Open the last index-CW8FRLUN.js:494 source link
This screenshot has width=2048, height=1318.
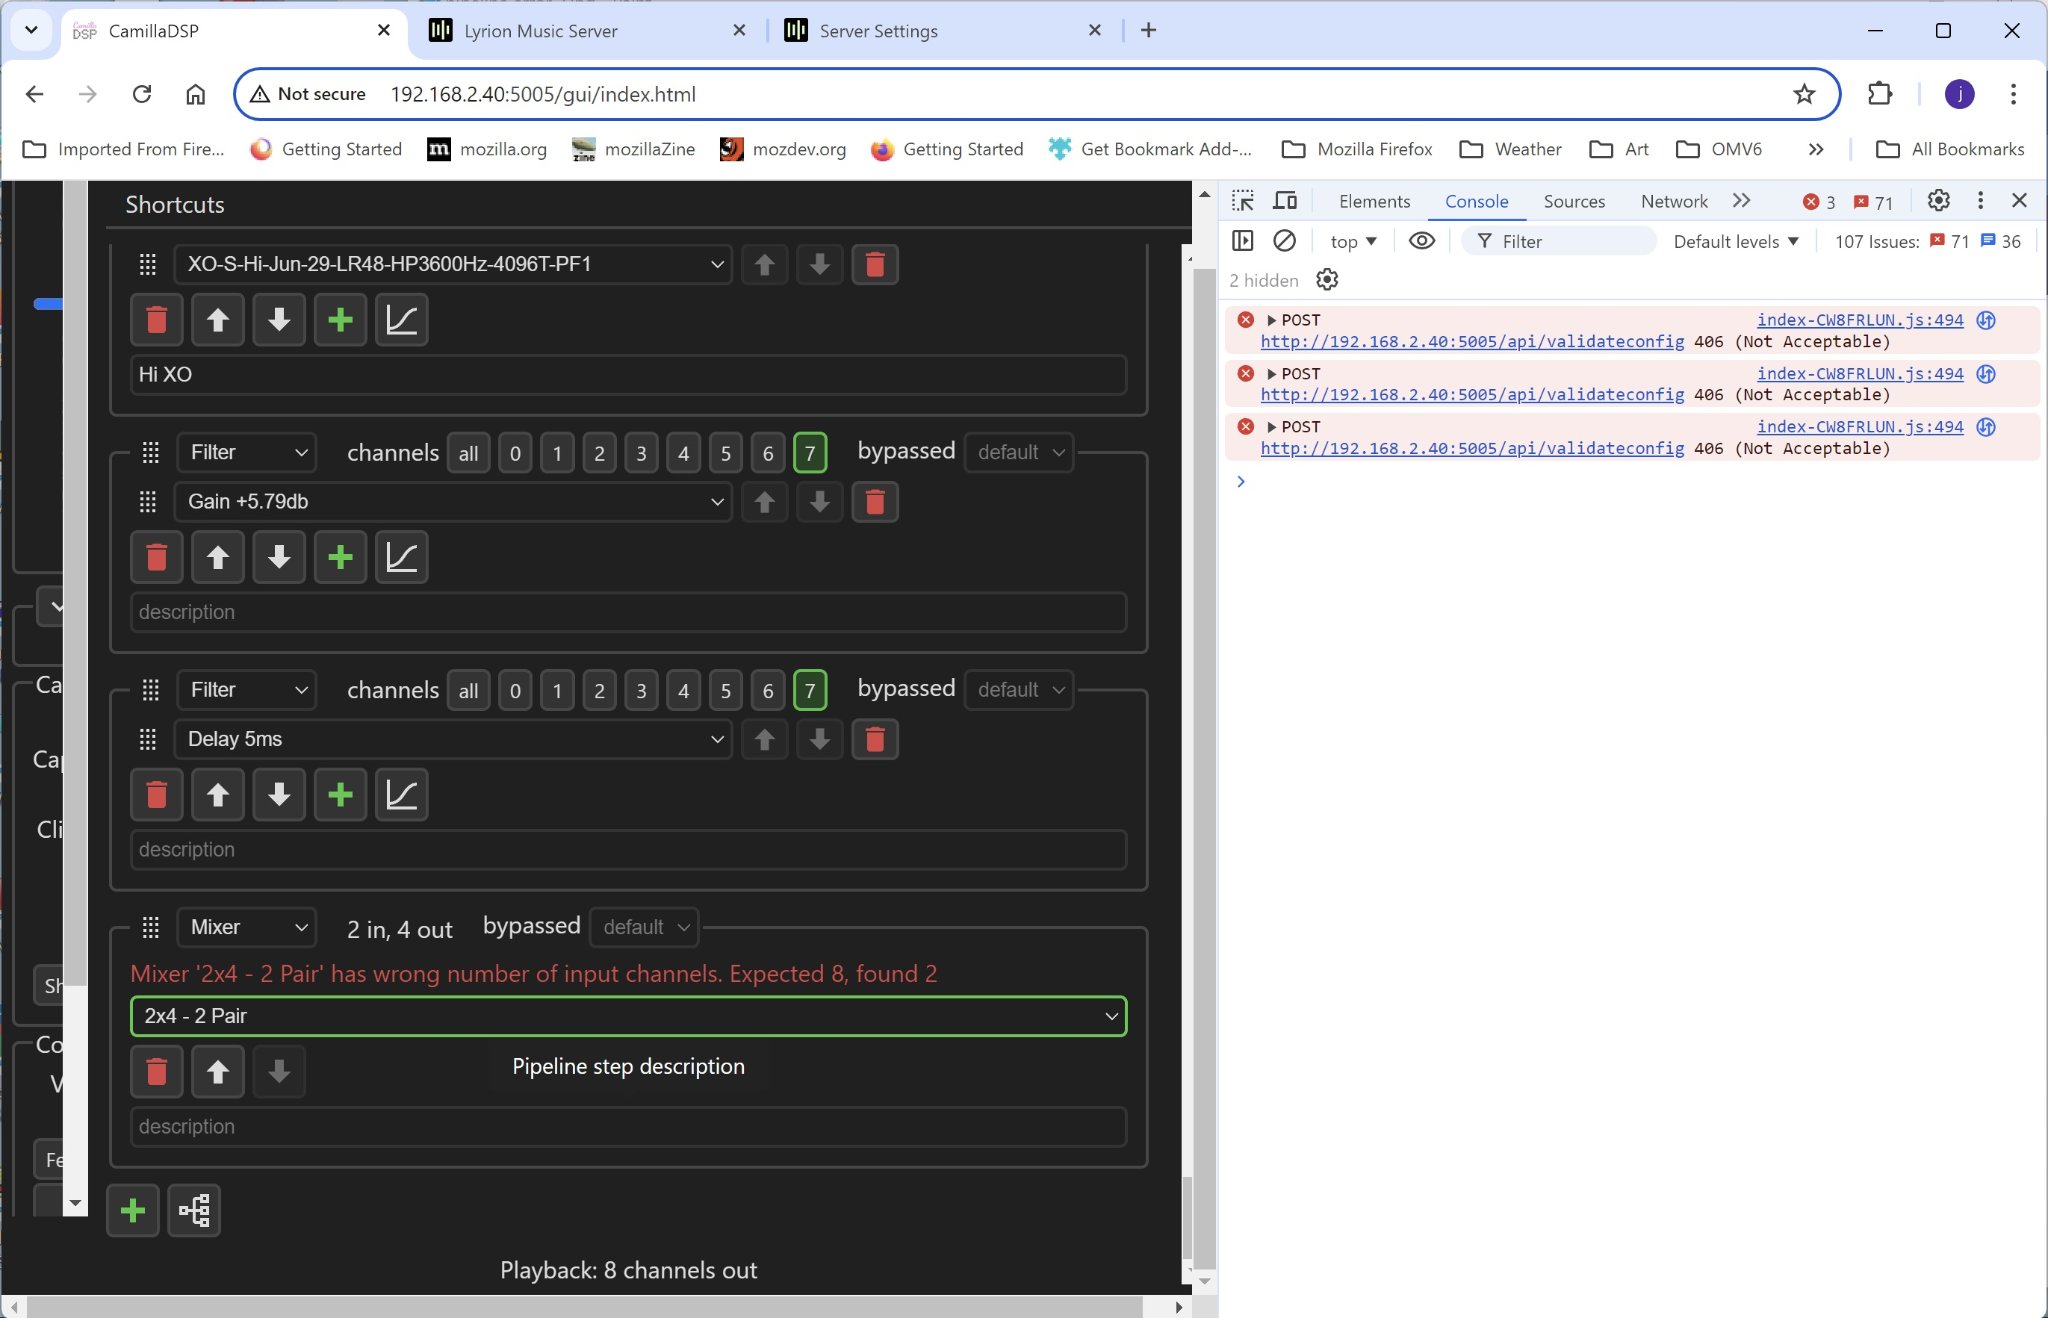tap(1860, 426)
